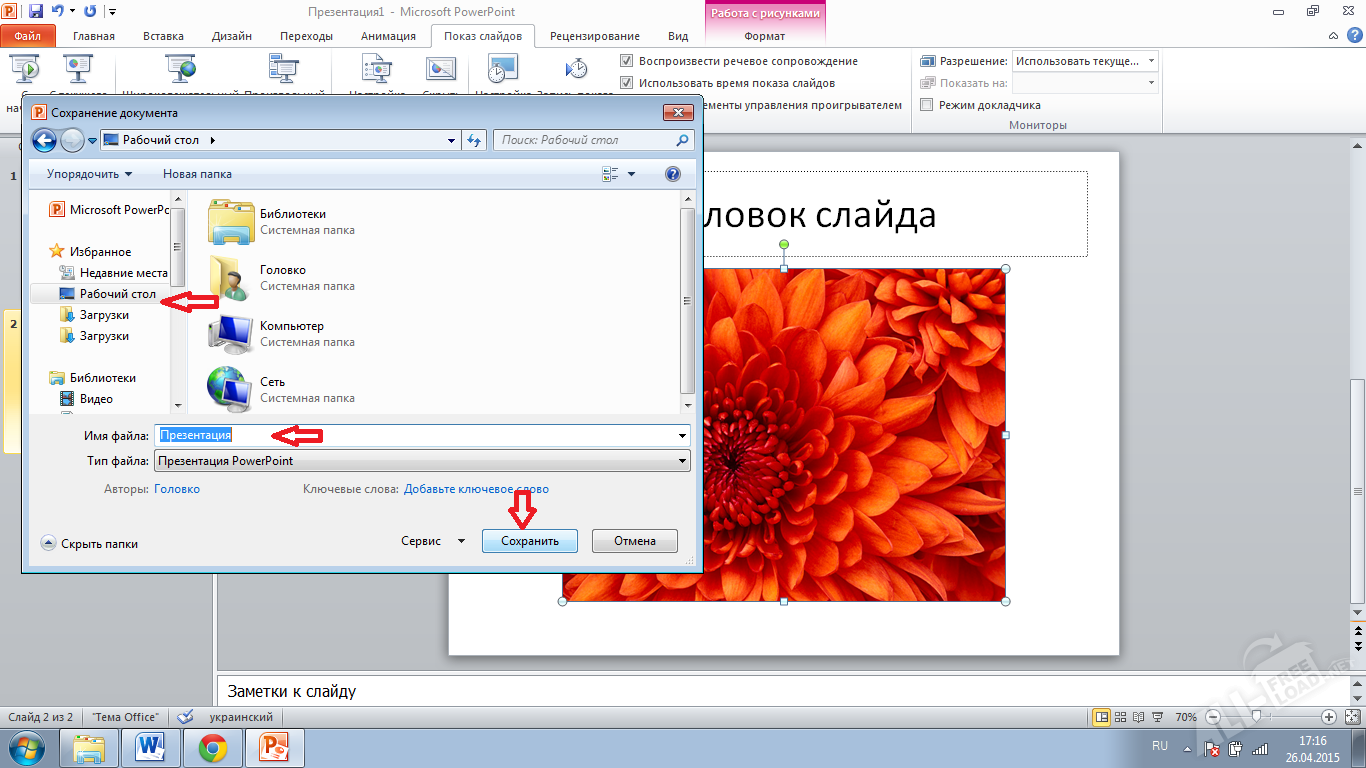Expand the Упорядочить menu
This screenshot has width=1366, height=768.
[x=83, y=173]
